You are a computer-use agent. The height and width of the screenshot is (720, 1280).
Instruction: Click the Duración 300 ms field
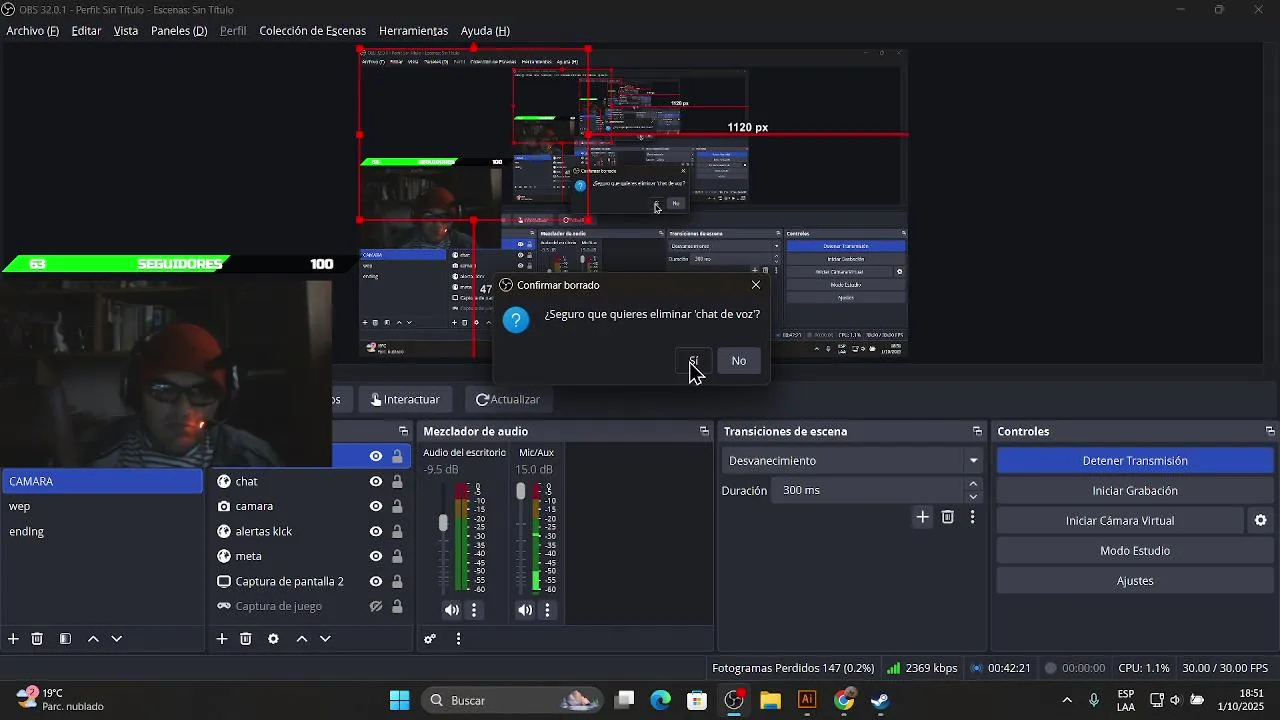click(x=868, y=491)
